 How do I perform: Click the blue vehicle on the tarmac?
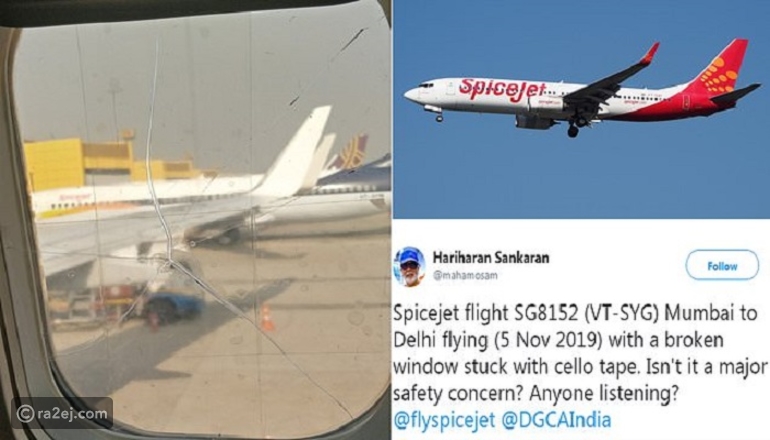174,306
